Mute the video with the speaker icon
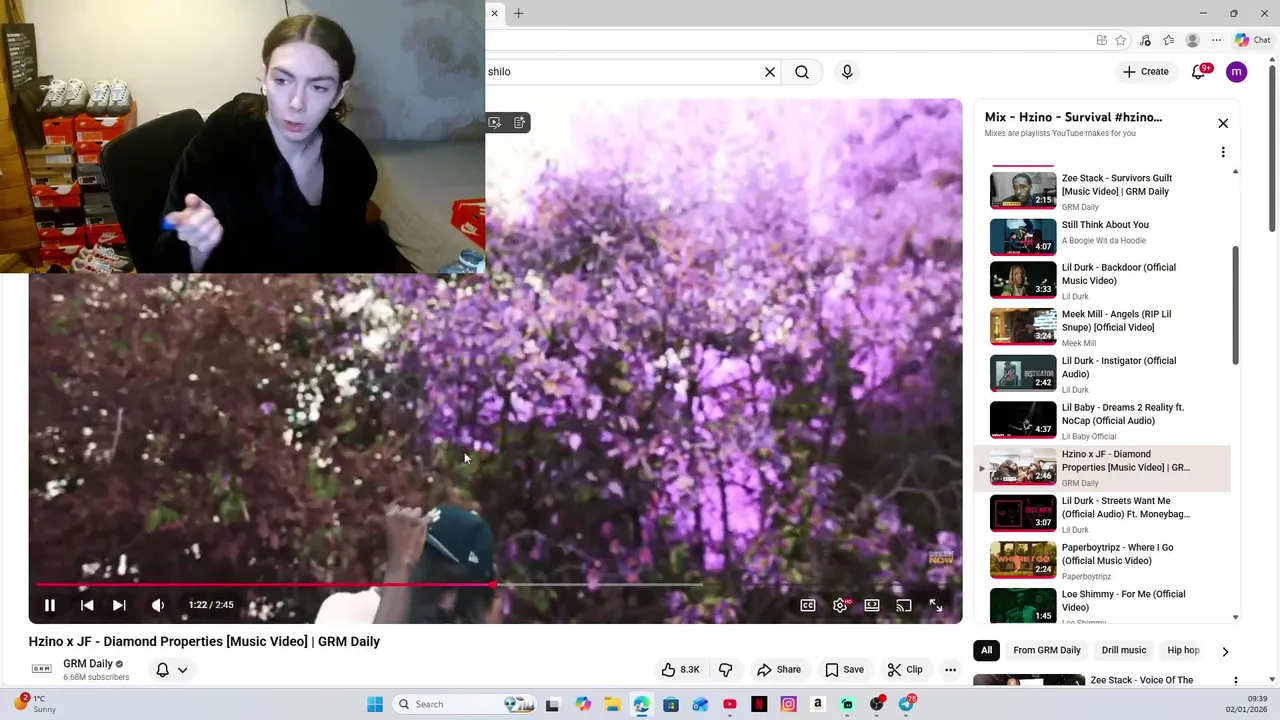The image size is (1280, 720). (158, 605)
